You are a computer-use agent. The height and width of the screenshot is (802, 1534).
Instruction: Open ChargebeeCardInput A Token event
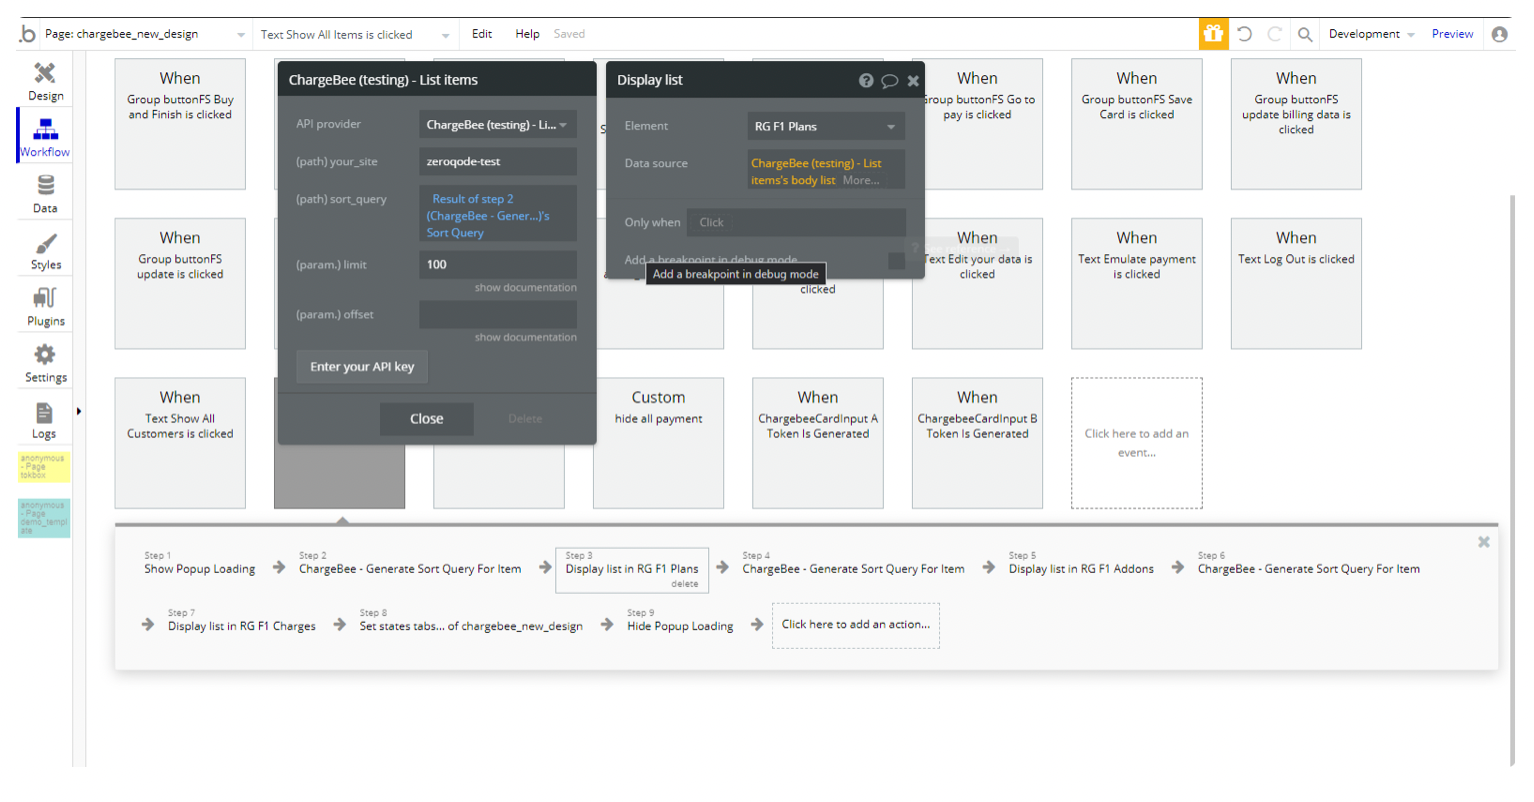(x=817, y=443)
